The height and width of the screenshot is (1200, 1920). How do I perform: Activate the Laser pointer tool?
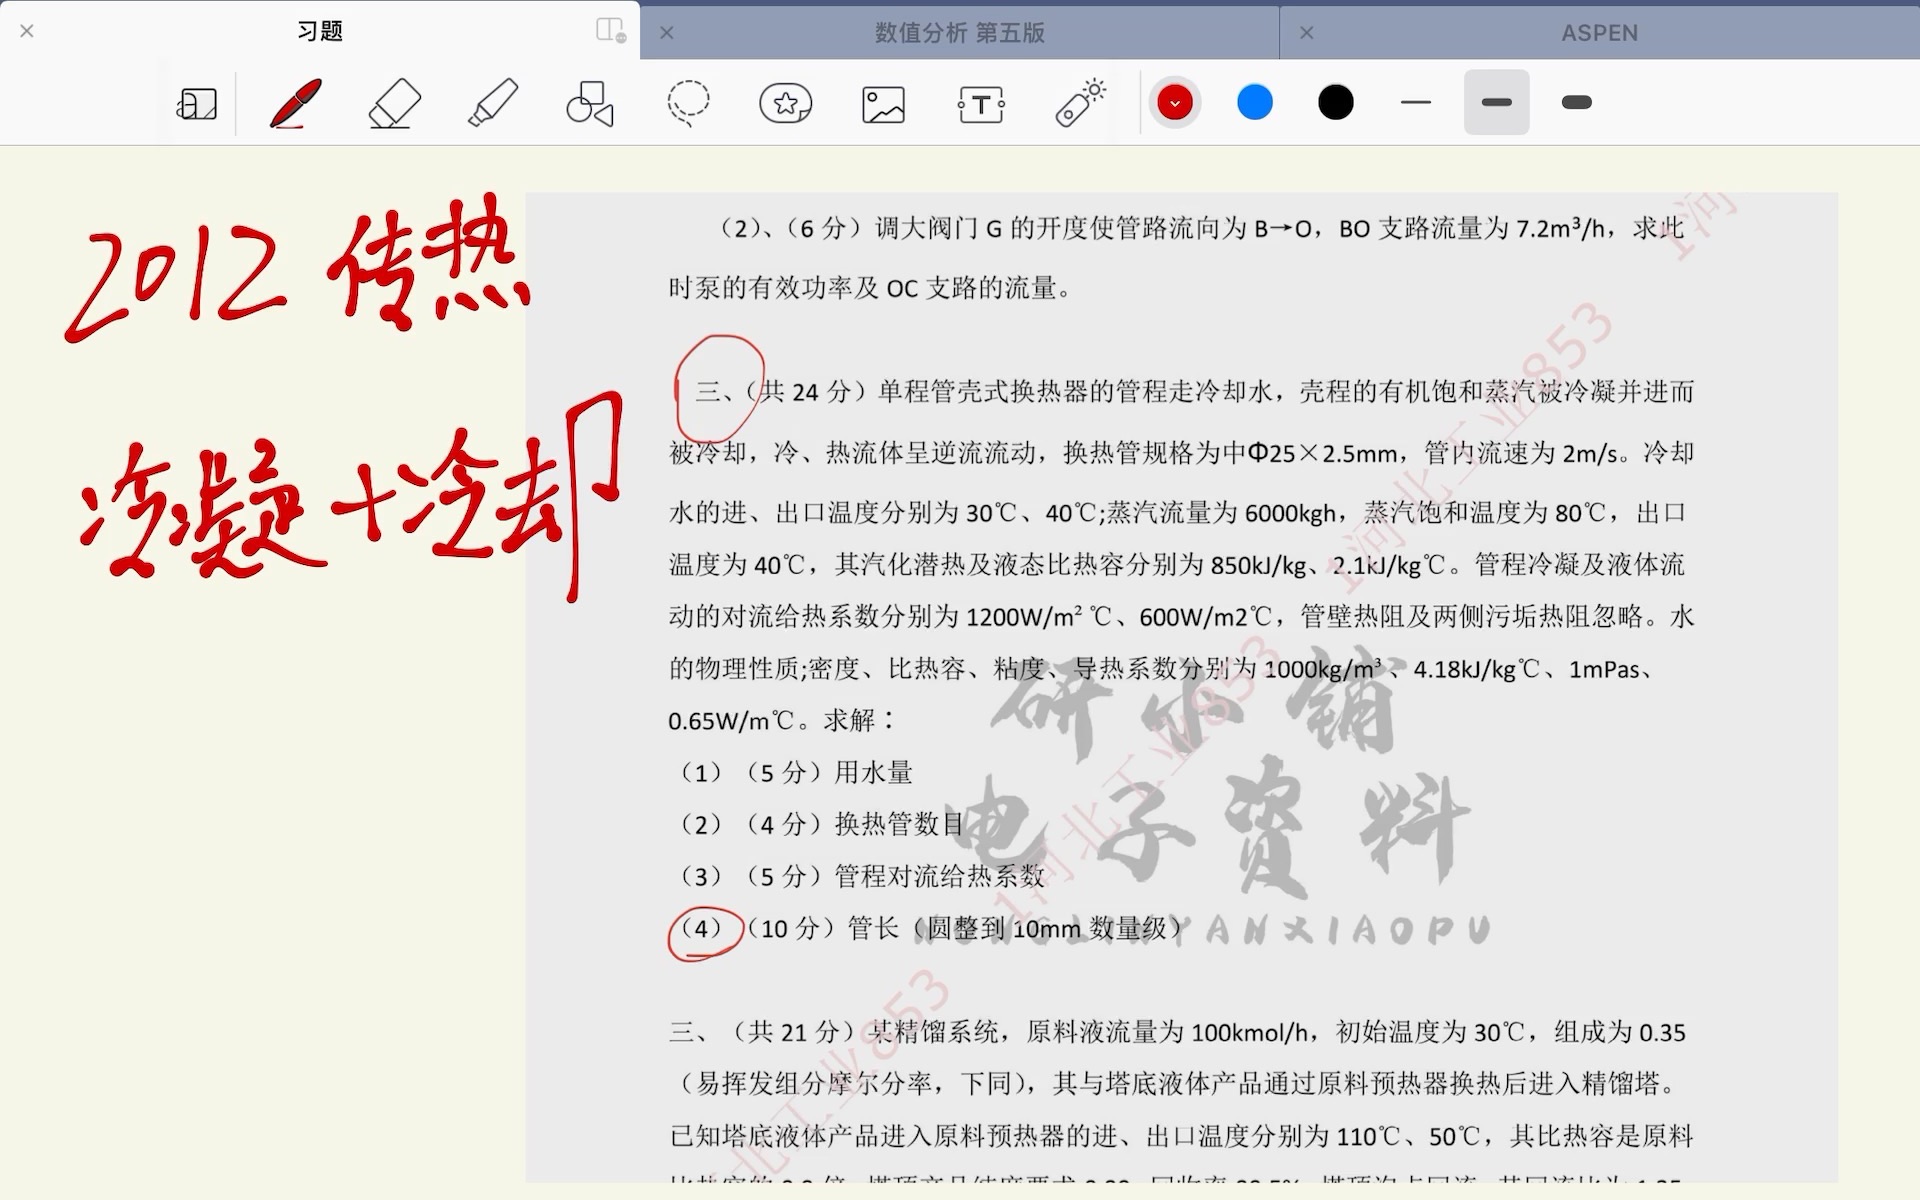(x=1080, y=102)
